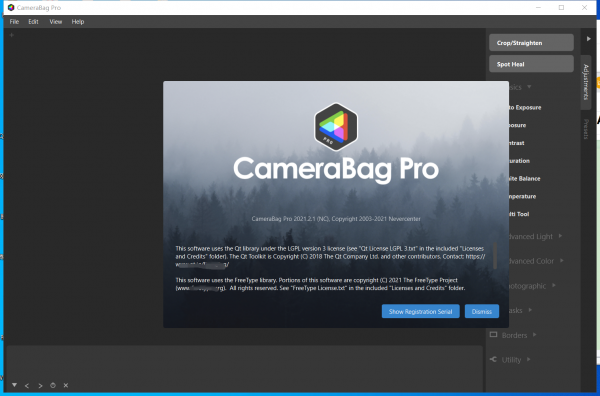The image size is (600, 396).
Task: Go to previous image with left chevron
Action: pos(27,386)
